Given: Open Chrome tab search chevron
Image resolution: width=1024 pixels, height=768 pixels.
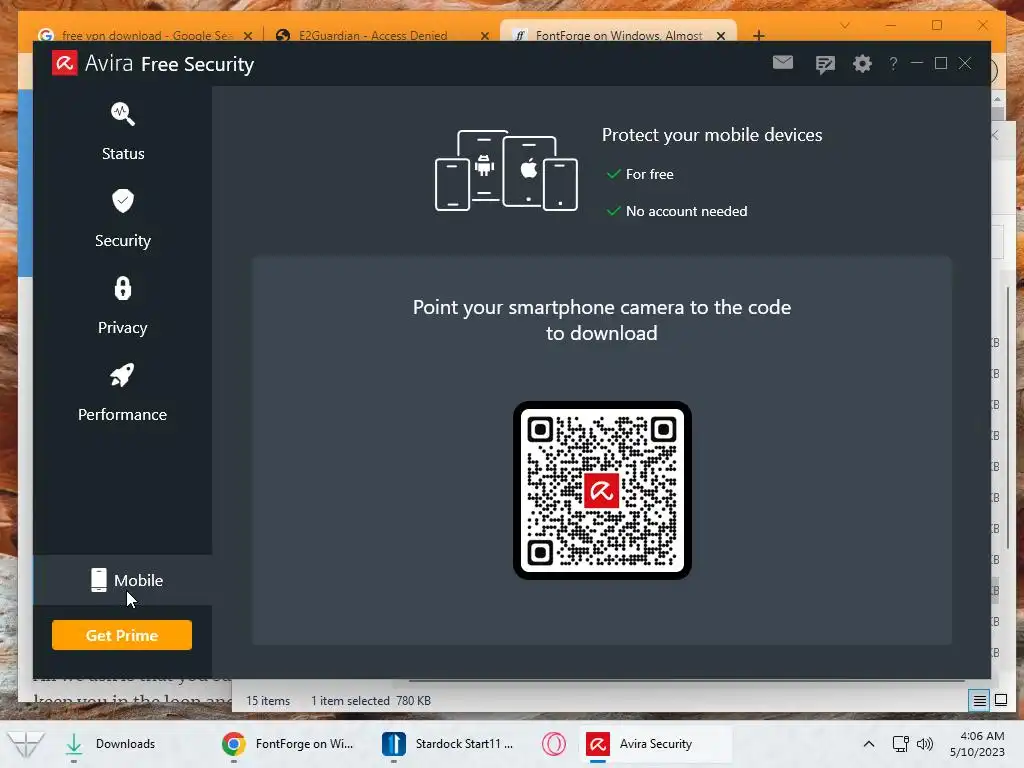Looking at the screenshot, I should [845, 25].
